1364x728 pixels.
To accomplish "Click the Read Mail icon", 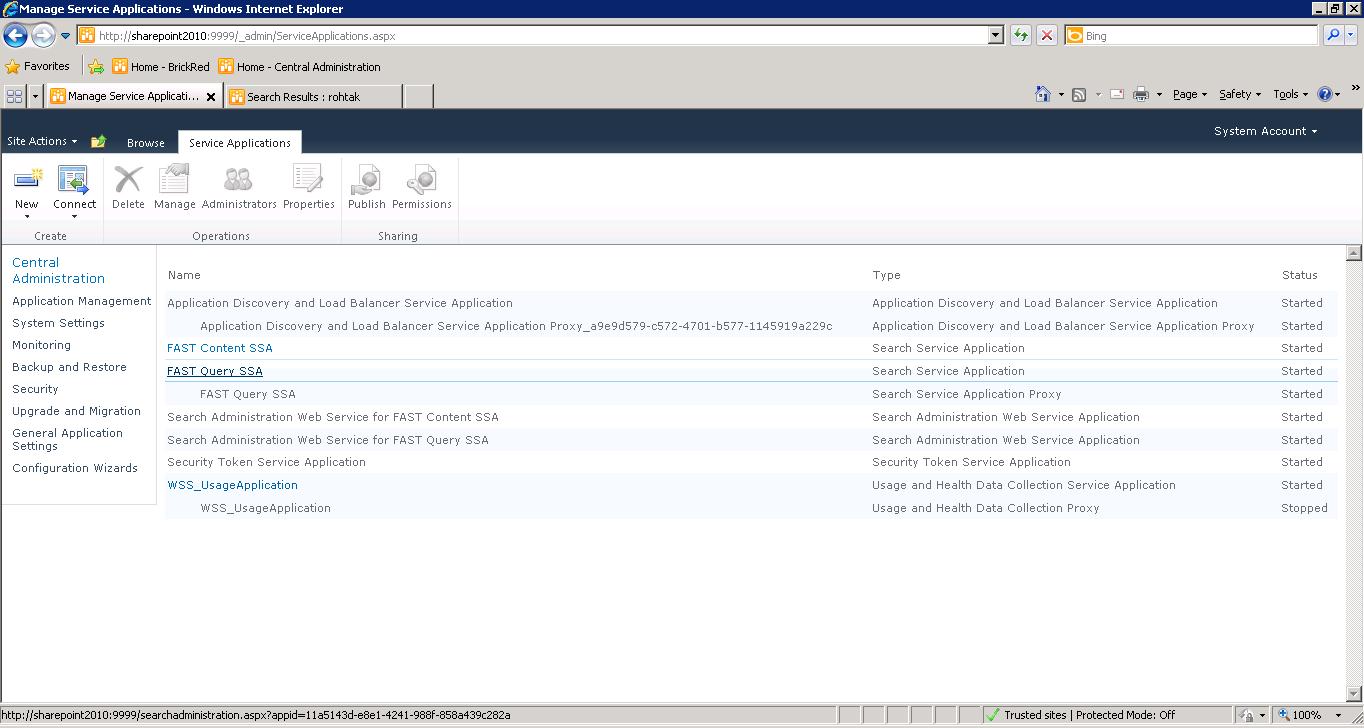I will pos(1115,94).
